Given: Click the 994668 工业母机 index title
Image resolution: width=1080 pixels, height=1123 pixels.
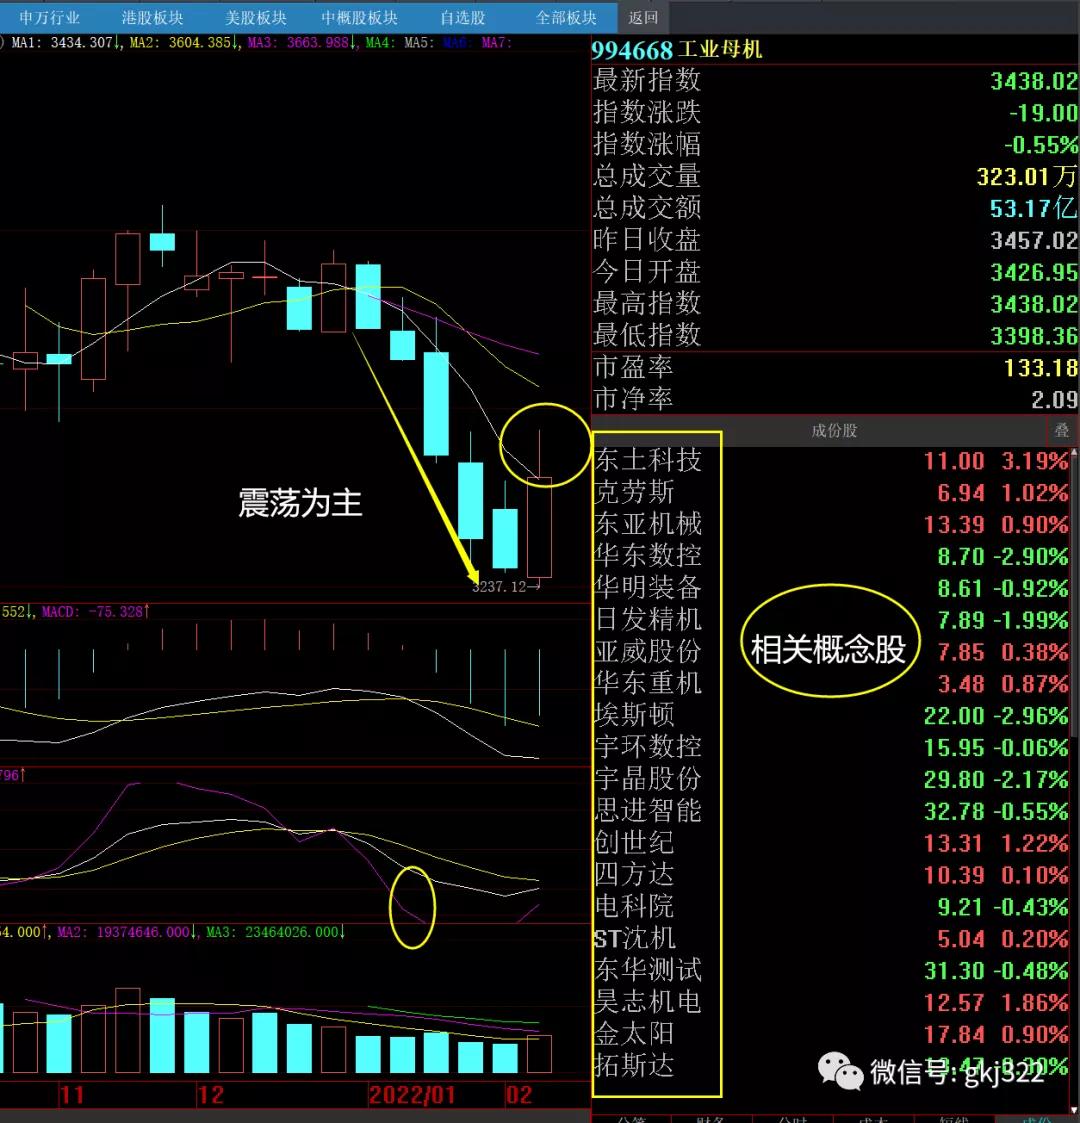Looking at the screenshot, I should coord(677,49).
